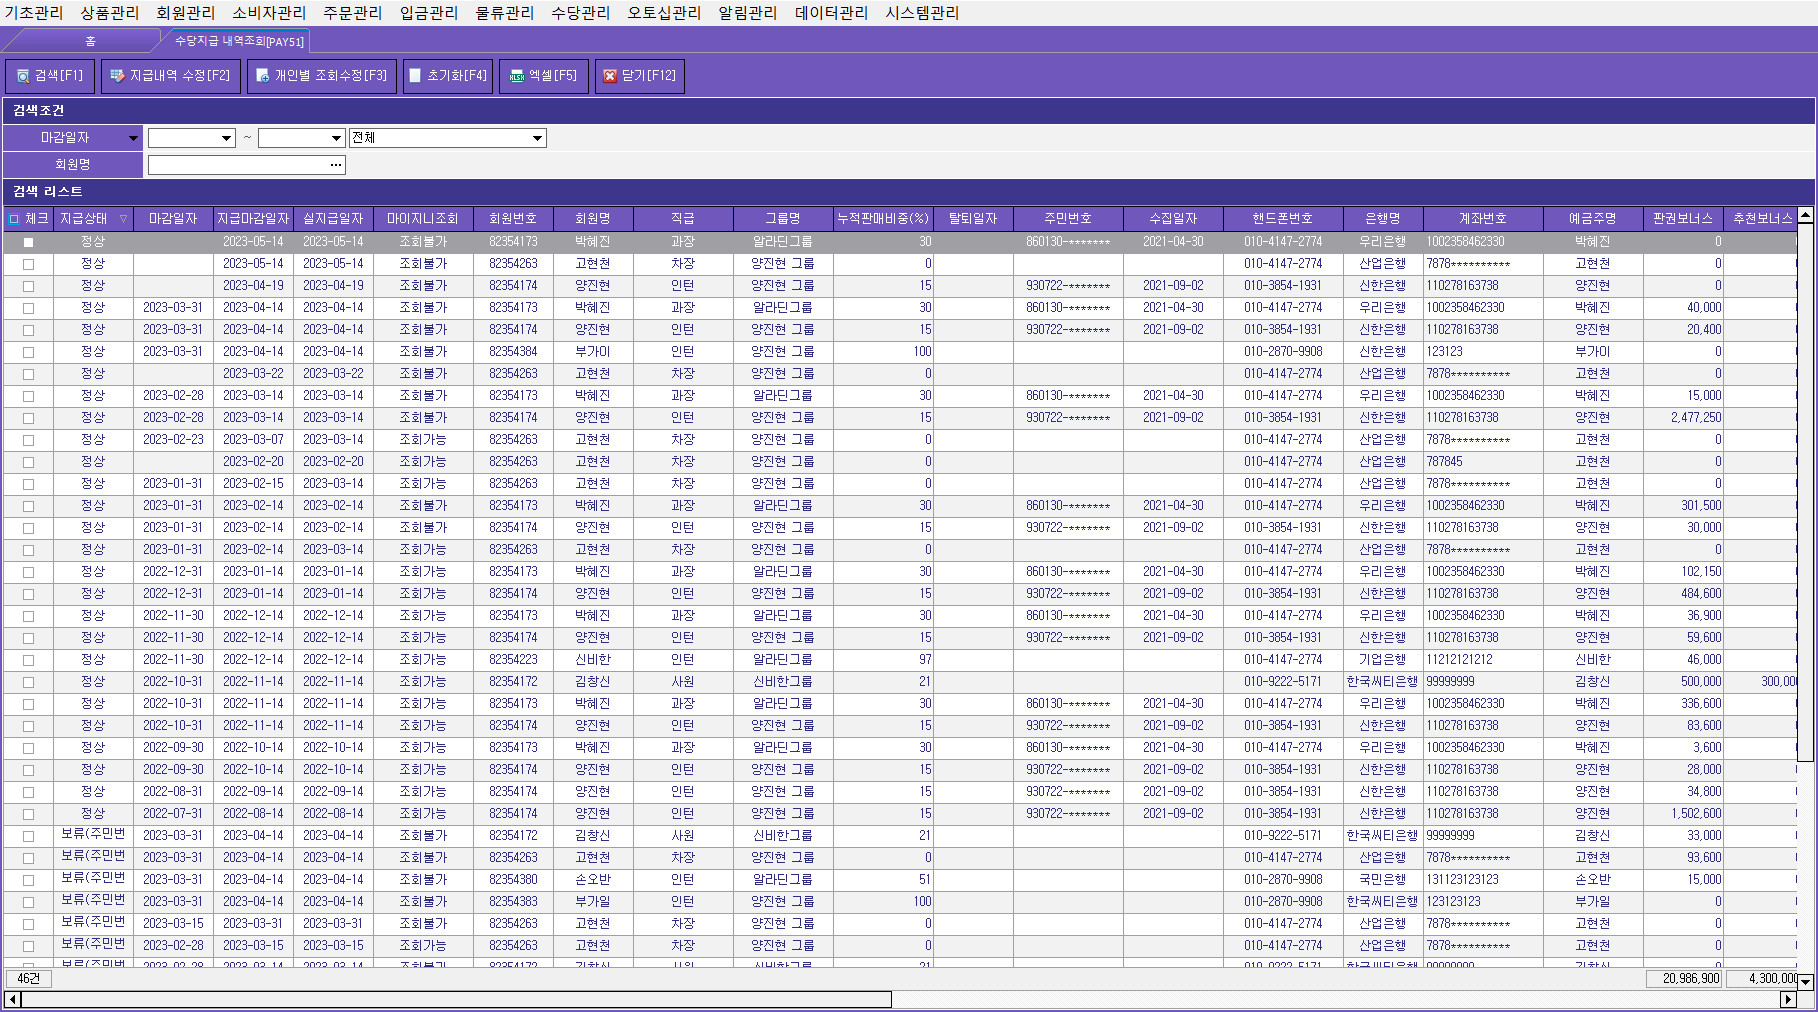Open the 수당관리 menu

(581, 13)
